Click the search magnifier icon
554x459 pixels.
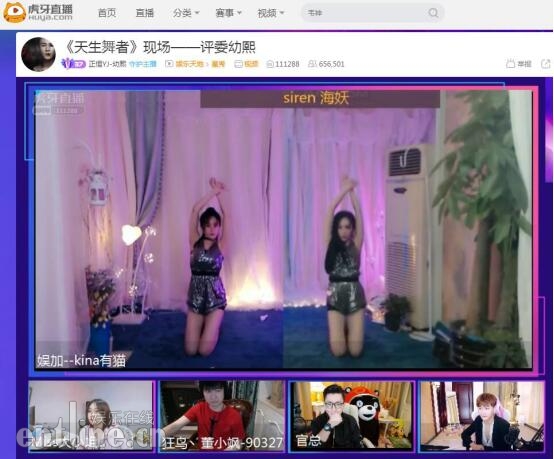[433, 13]
